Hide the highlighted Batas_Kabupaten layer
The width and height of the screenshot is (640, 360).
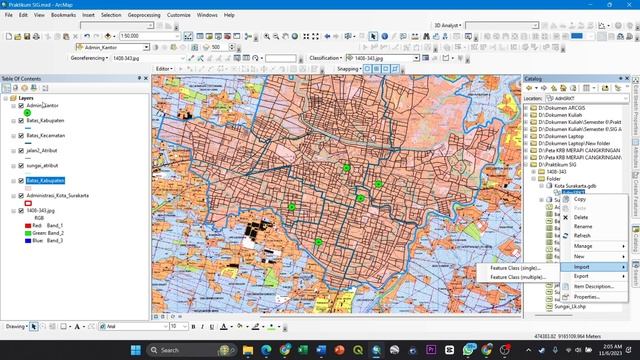(21, 180)
